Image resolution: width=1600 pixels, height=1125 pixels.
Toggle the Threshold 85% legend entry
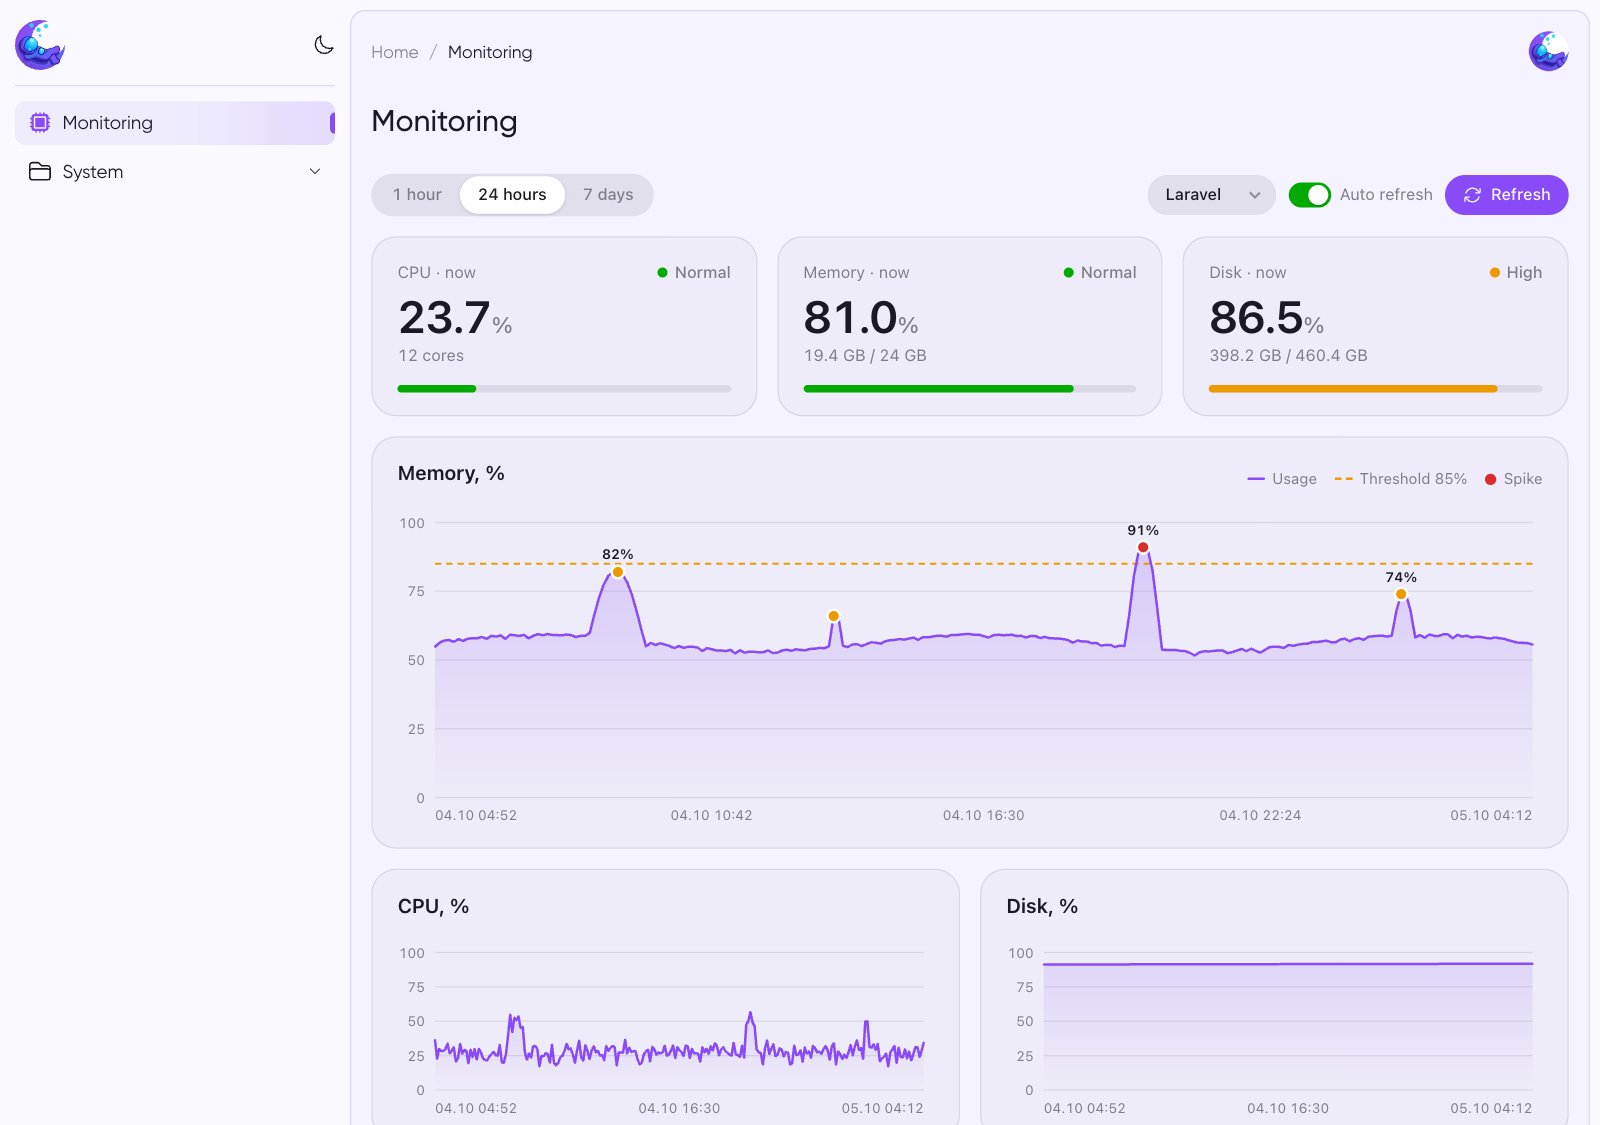[x=1401, y=479]
